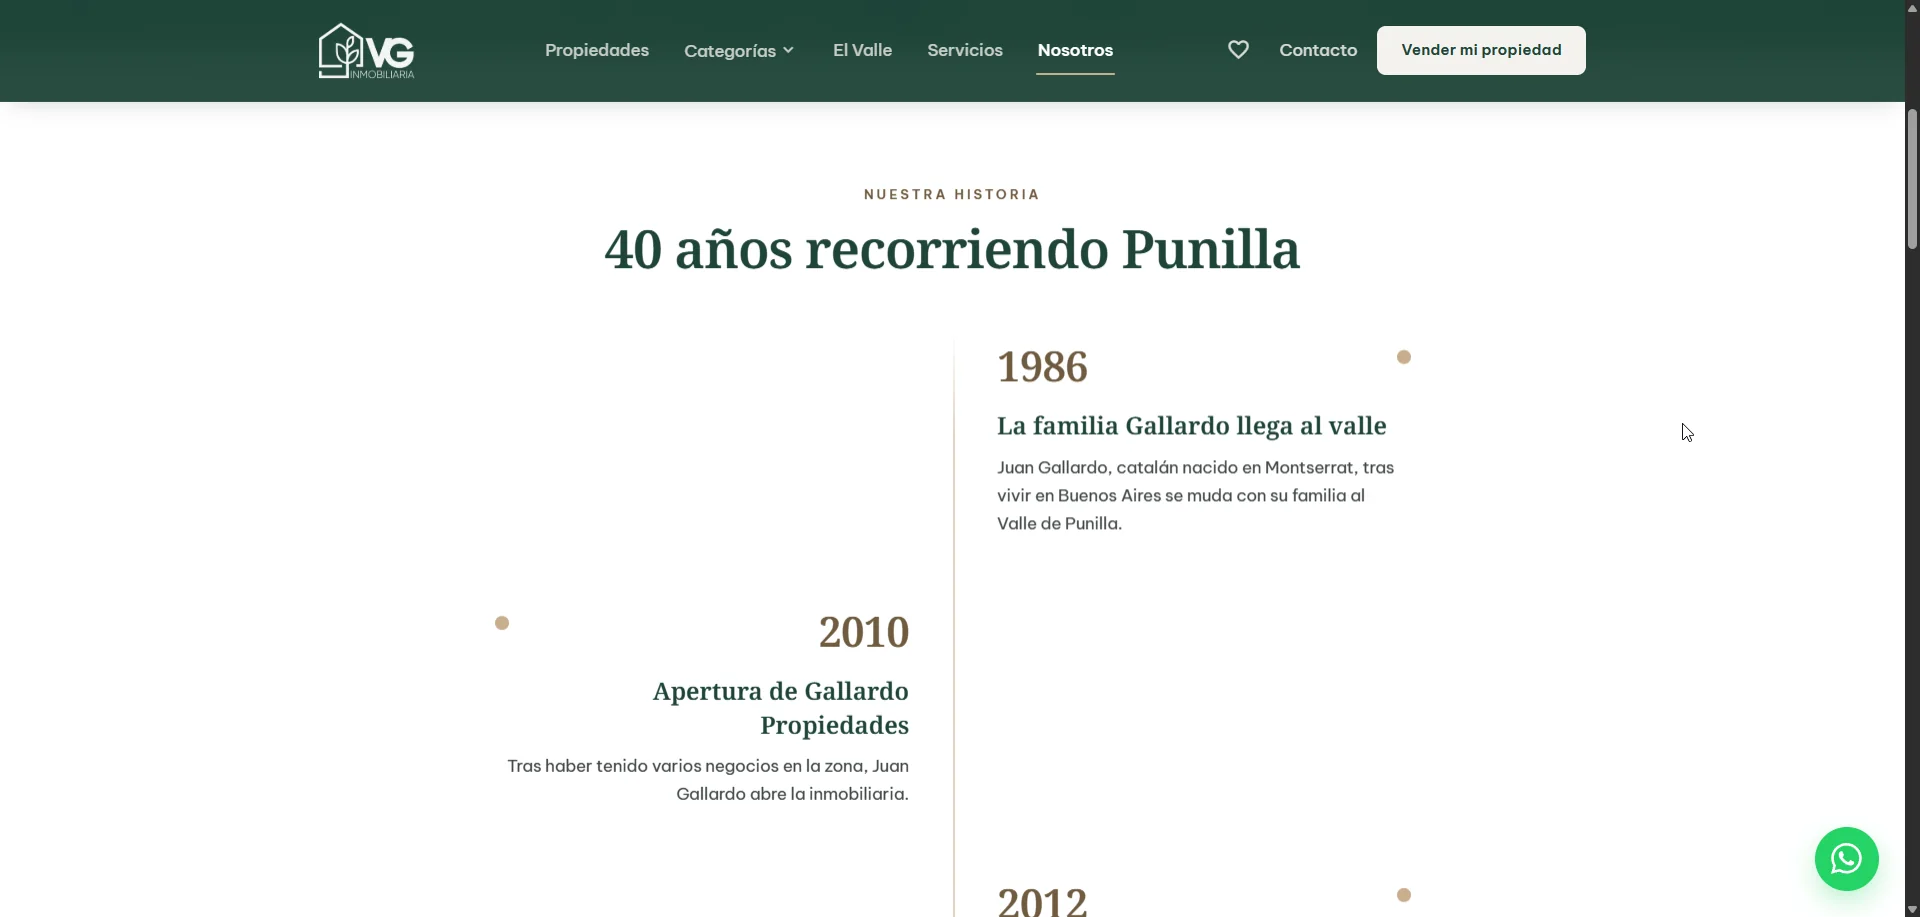
Task: Click the heading 40 años recorriendo Punilla
Action: [952, 250]
